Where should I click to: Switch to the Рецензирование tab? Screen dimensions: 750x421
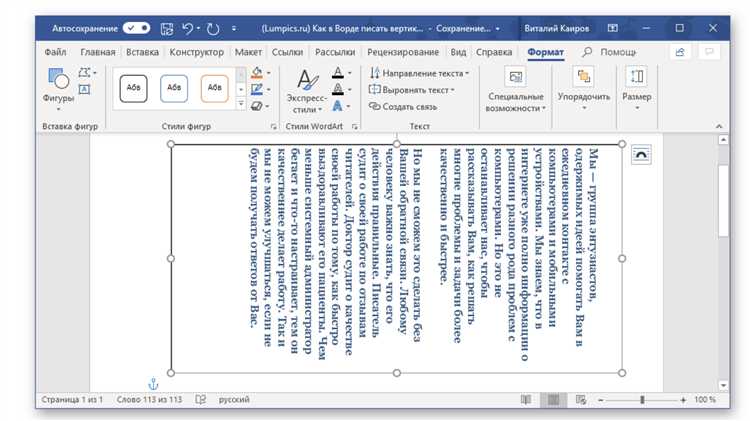coord(403,51)
